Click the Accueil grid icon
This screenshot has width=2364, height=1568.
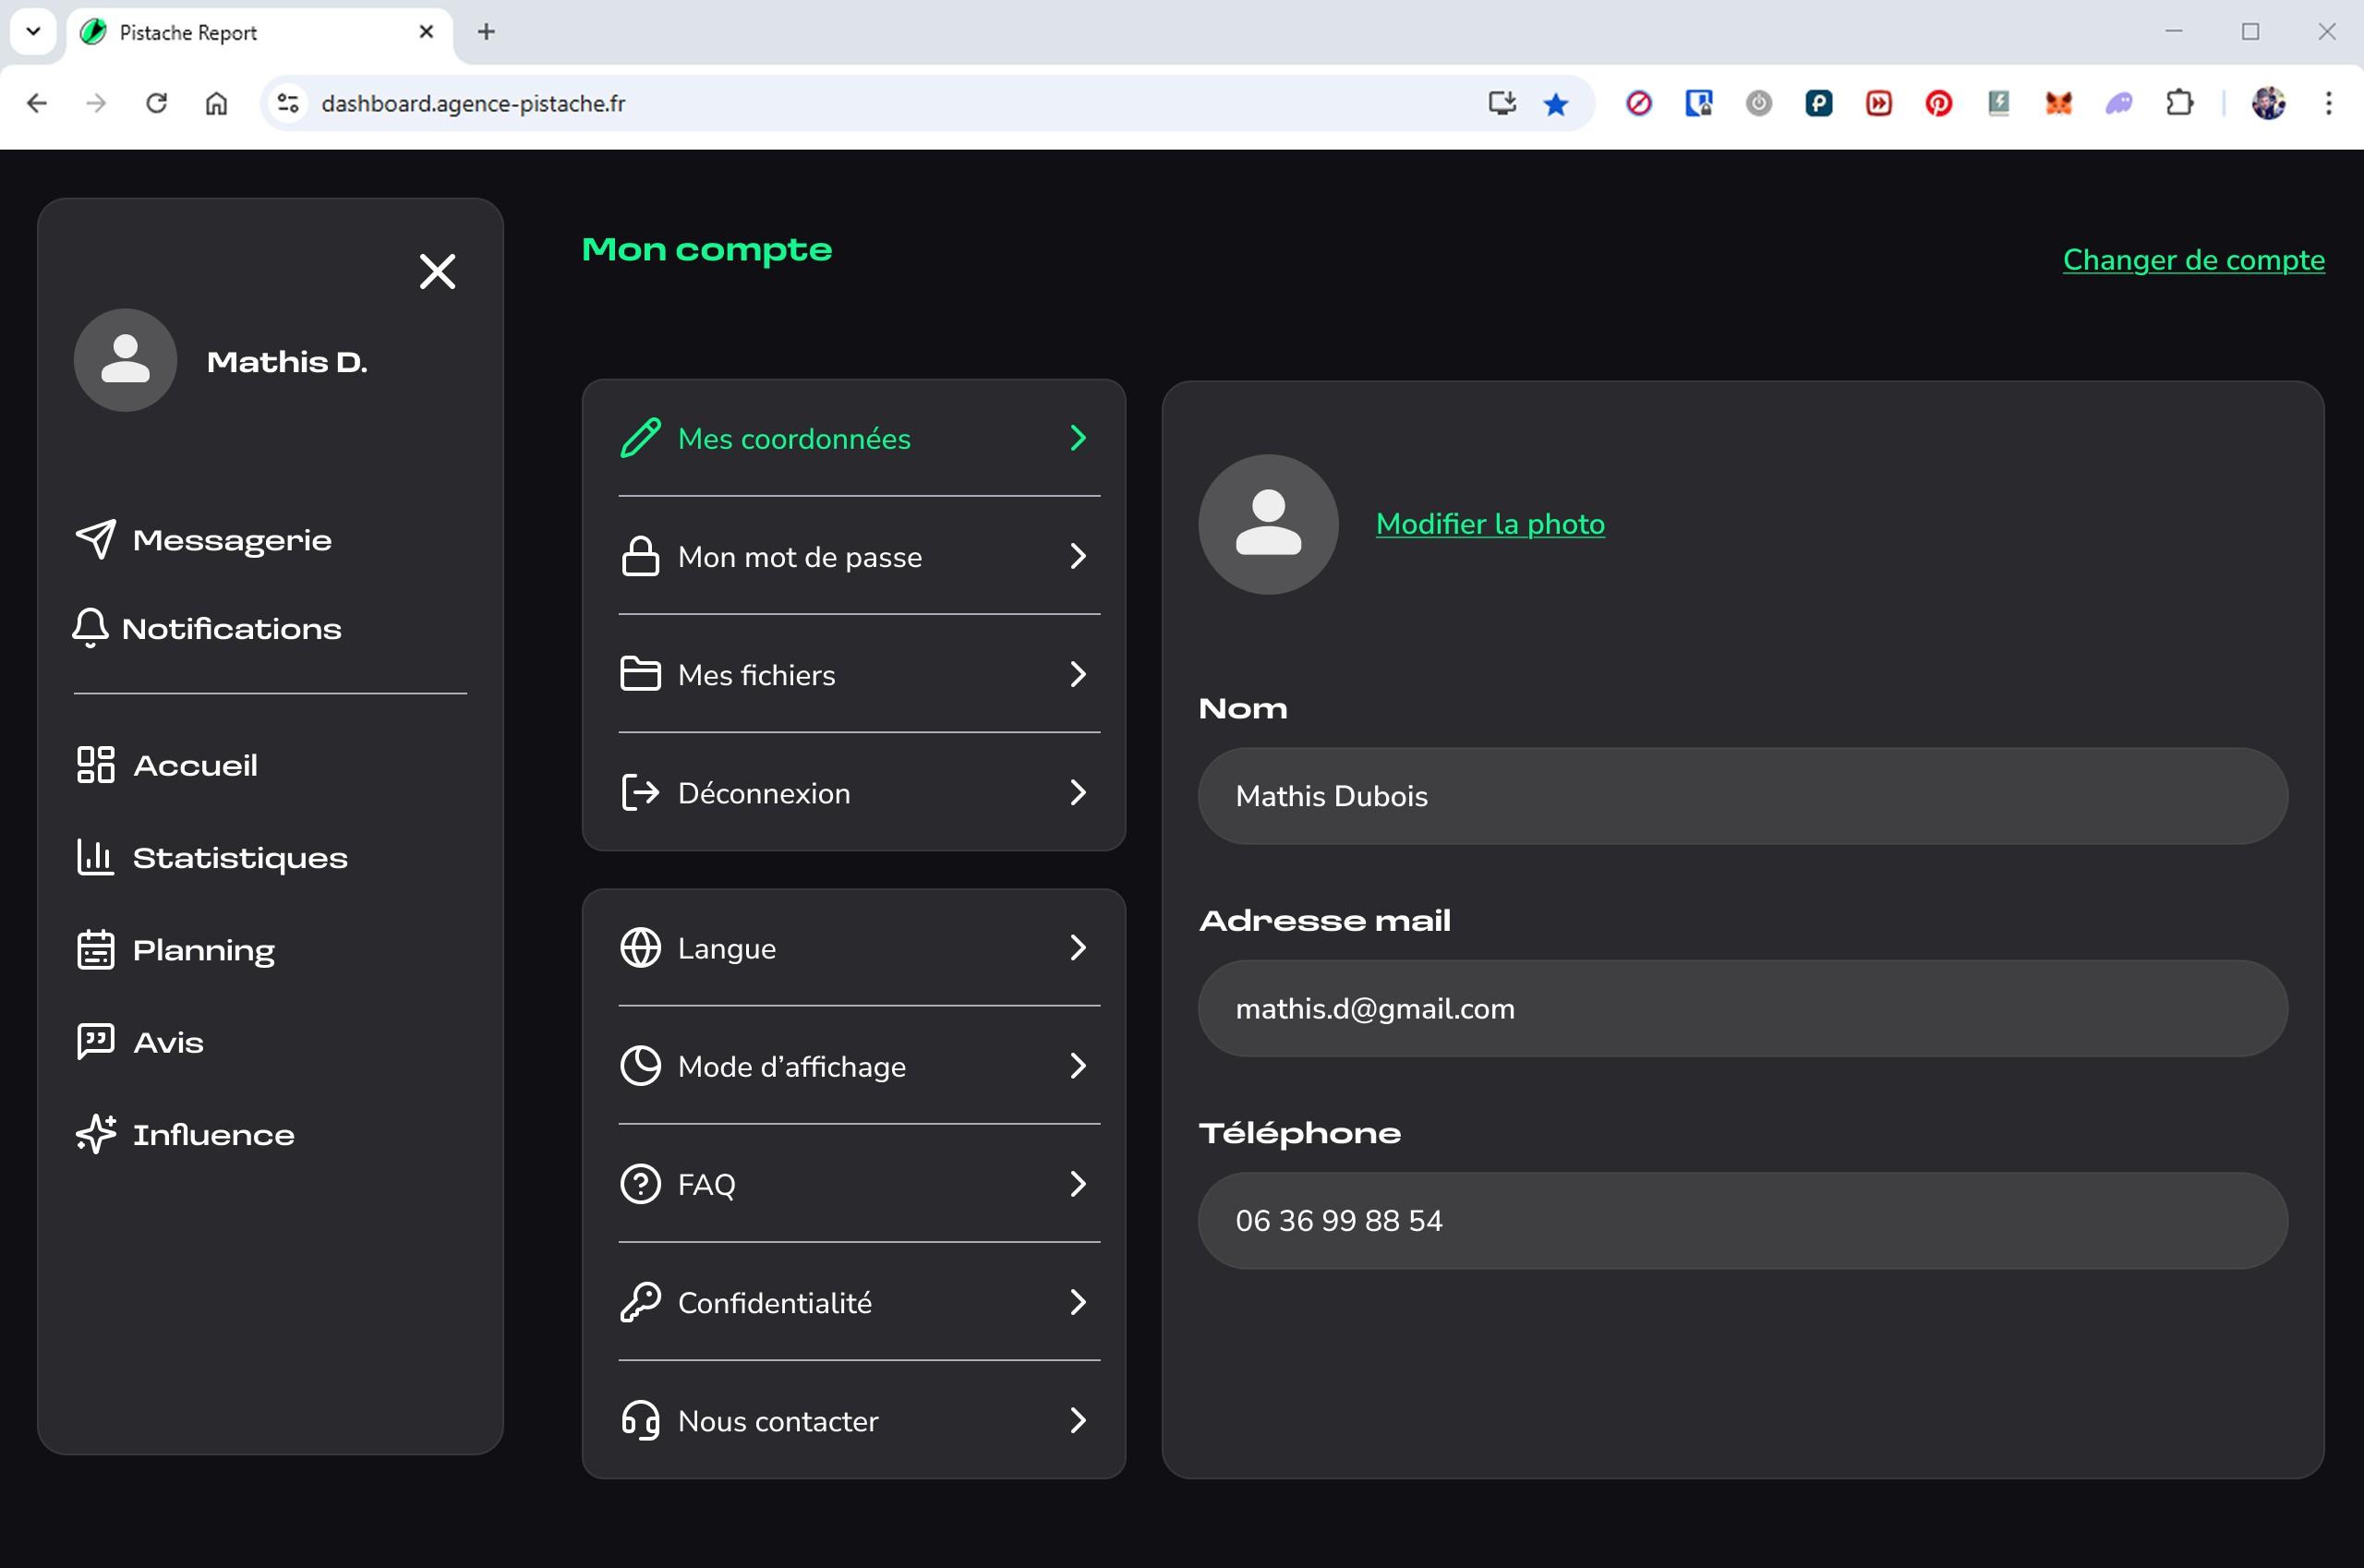pos(96,765)
